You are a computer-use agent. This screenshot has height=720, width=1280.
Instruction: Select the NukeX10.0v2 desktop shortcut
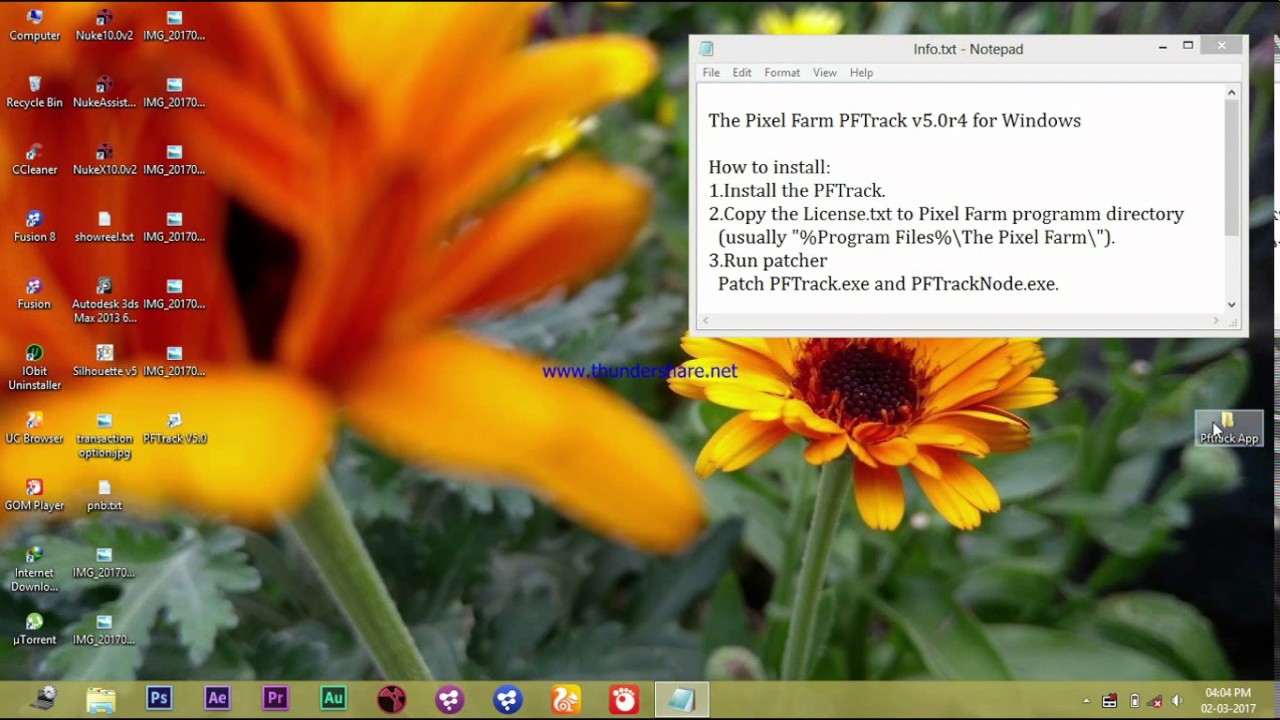coord(104,160)
